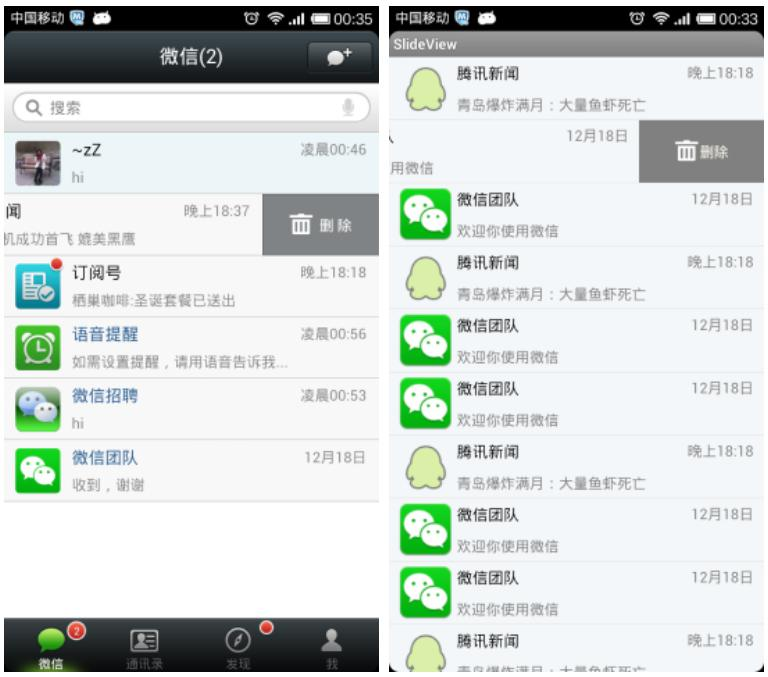Open the bottom cut-off 腾讯新闻 row in SlideView
The height and width of the screenshot is (677, 768).
[x=576, y=649]
